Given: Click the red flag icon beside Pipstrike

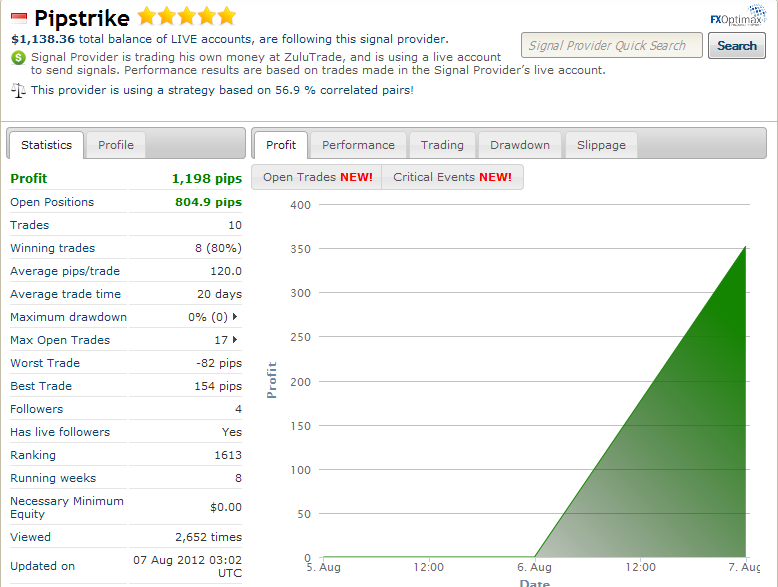Looking at the screenshot, I should tap(19, 18).
